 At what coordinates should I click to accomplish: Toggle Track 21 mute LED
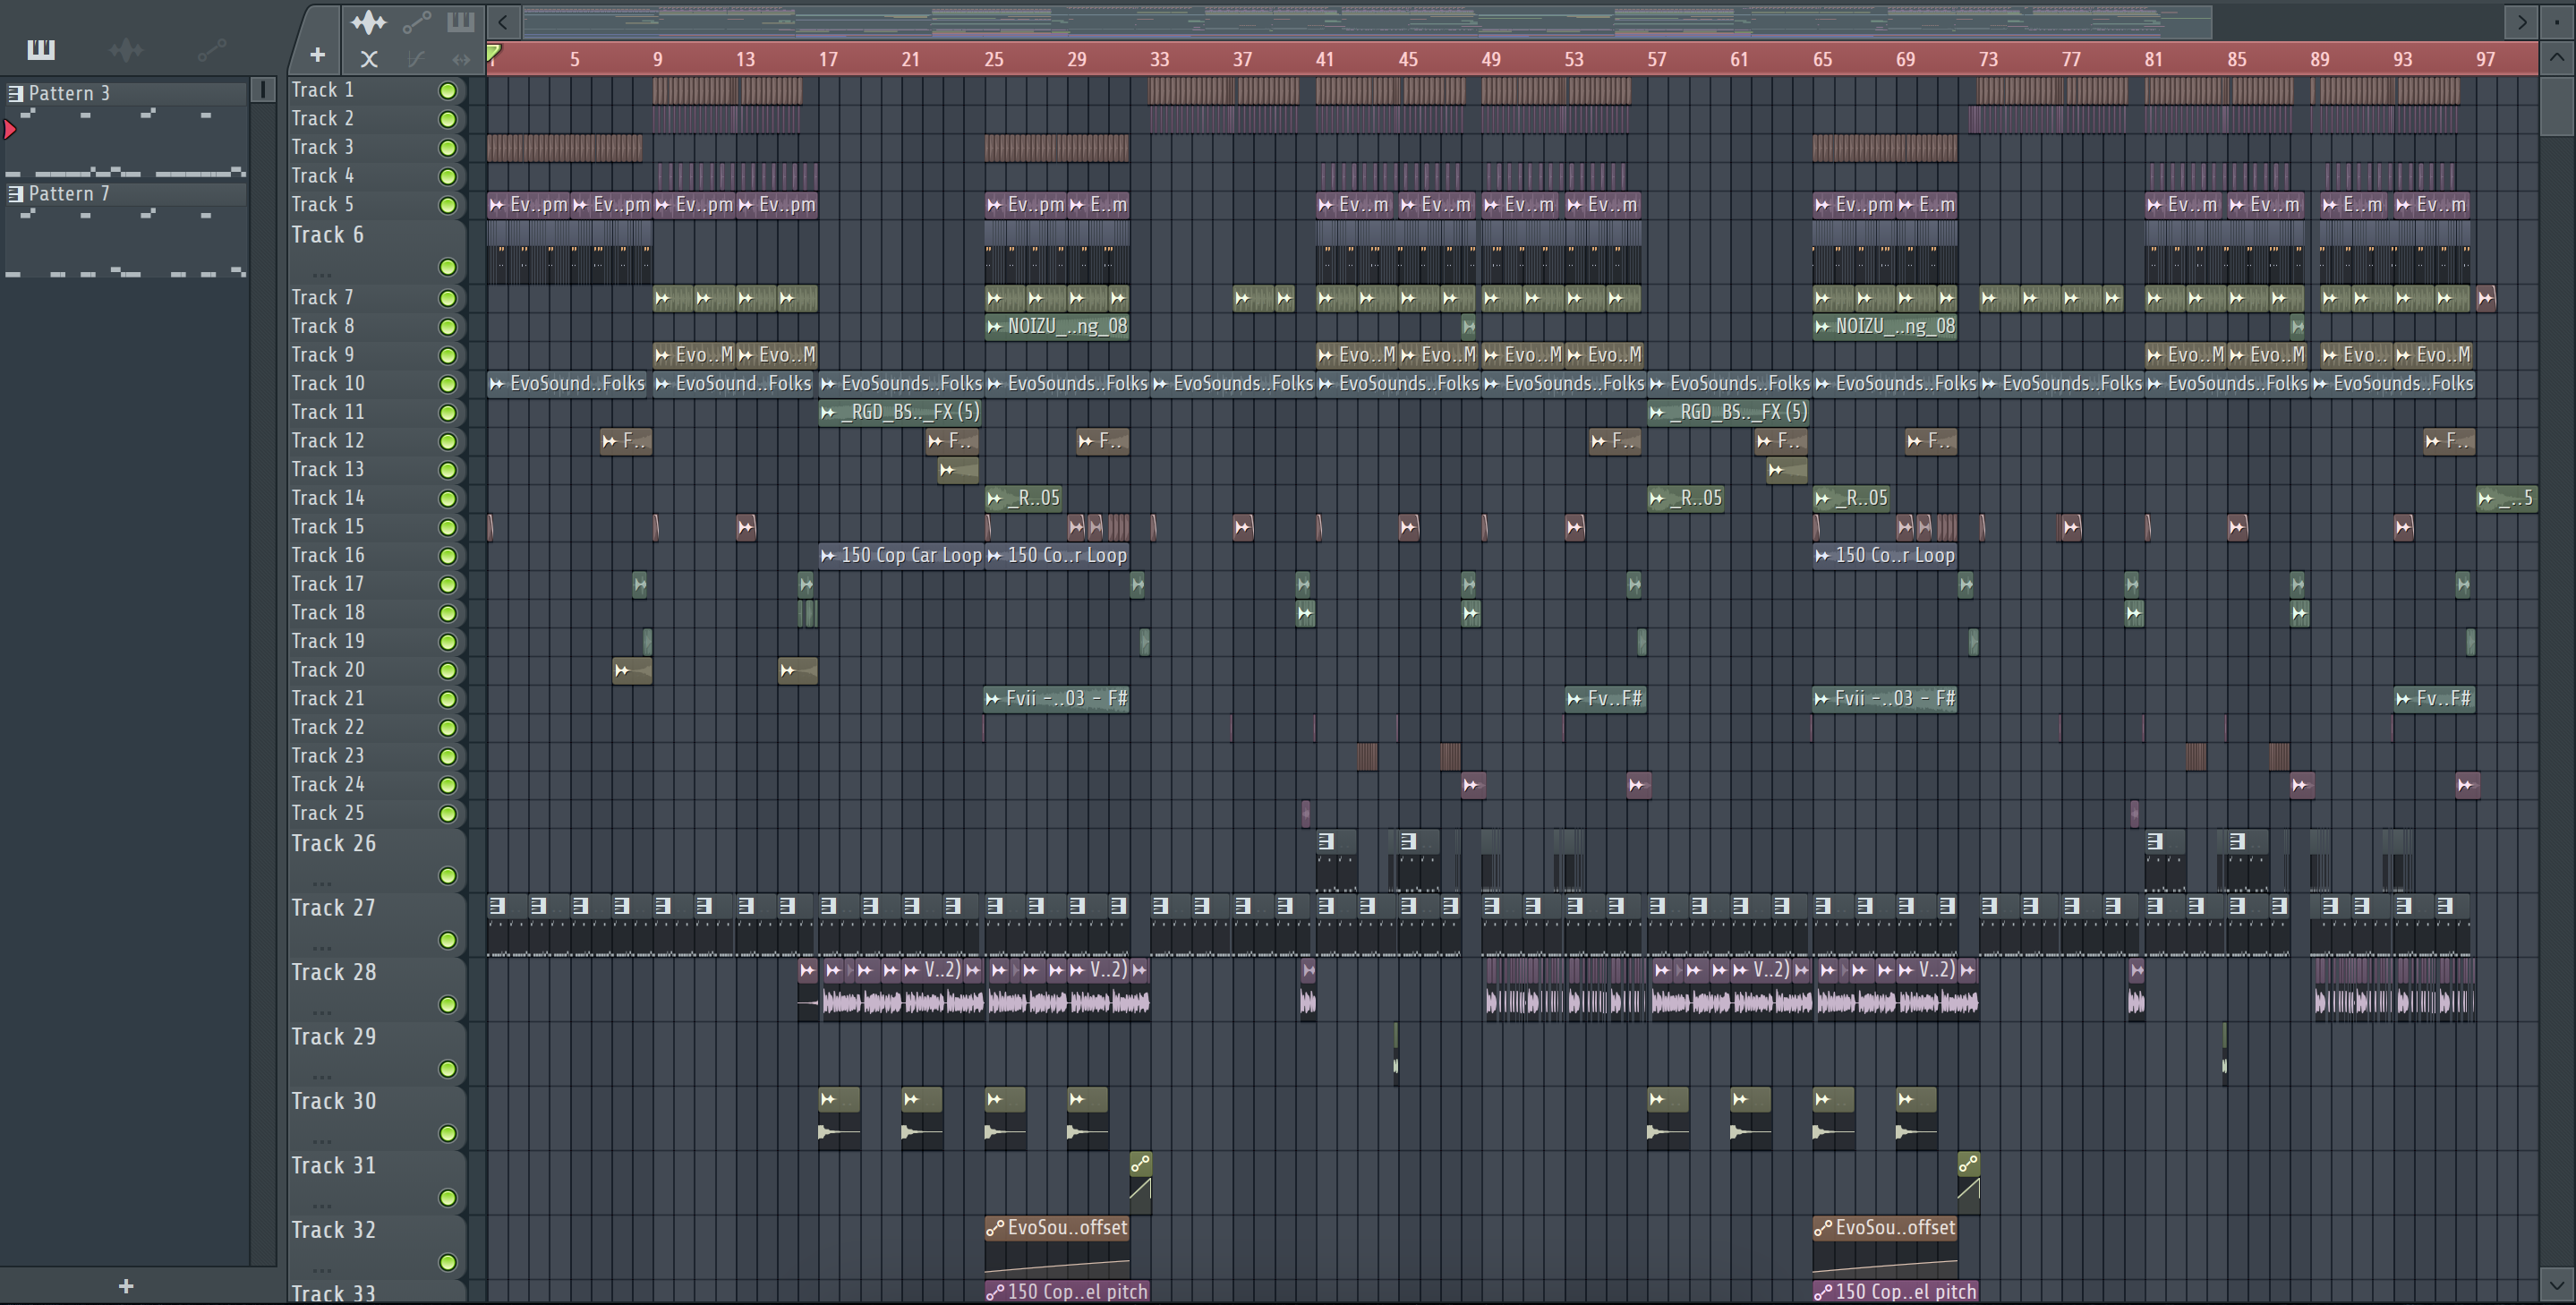(x=448, y=699)
